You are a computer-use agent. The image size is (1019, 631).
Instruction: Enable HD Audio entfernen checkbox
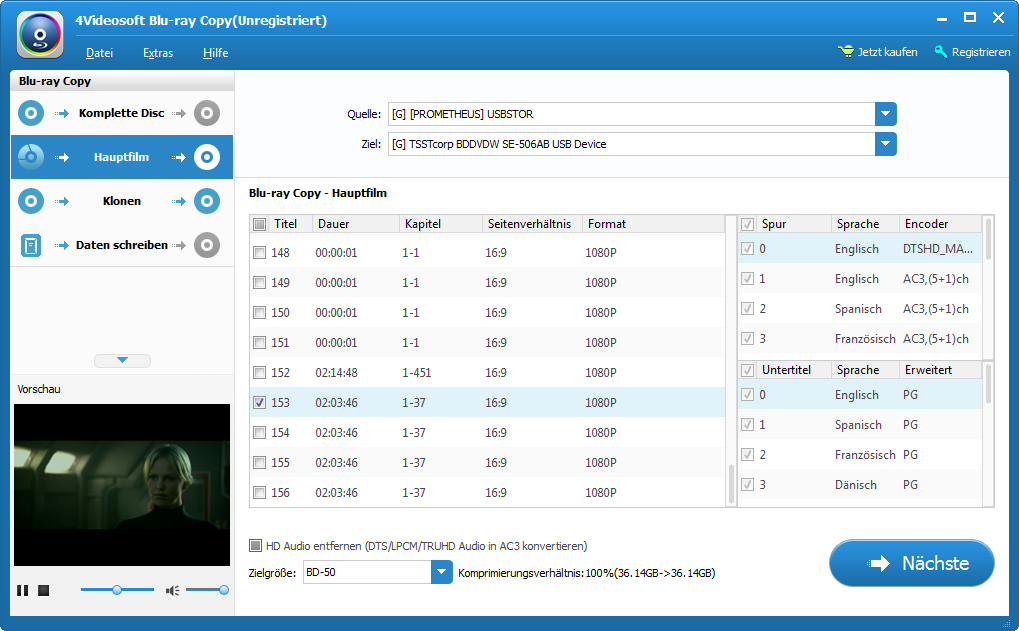[x=257, y=546]
